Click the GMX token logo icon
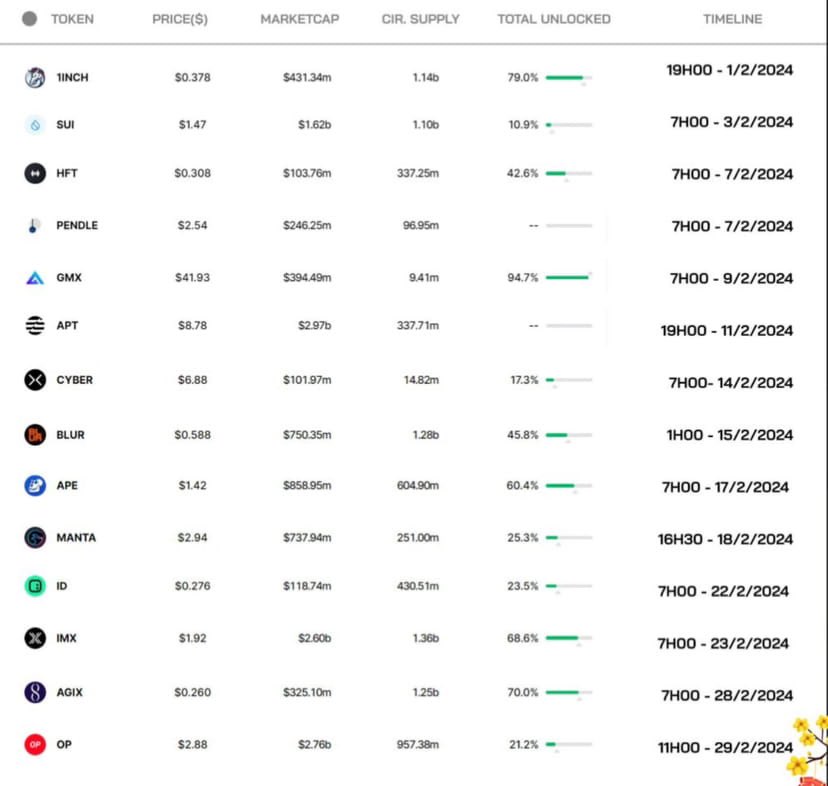 35,277
